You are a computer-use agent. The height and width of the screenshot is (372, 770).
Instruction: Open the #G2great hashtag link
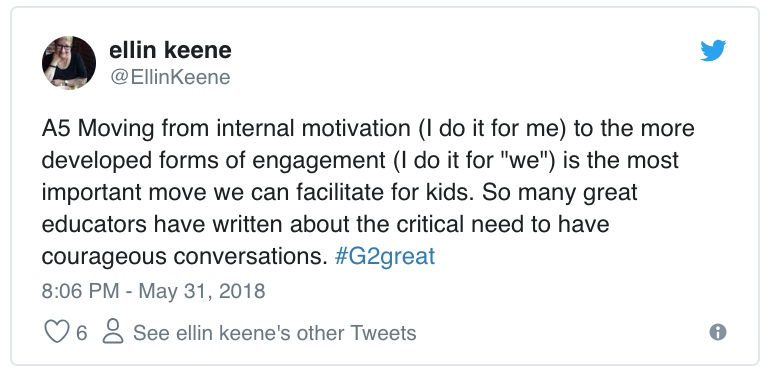(x=385, y=256)
